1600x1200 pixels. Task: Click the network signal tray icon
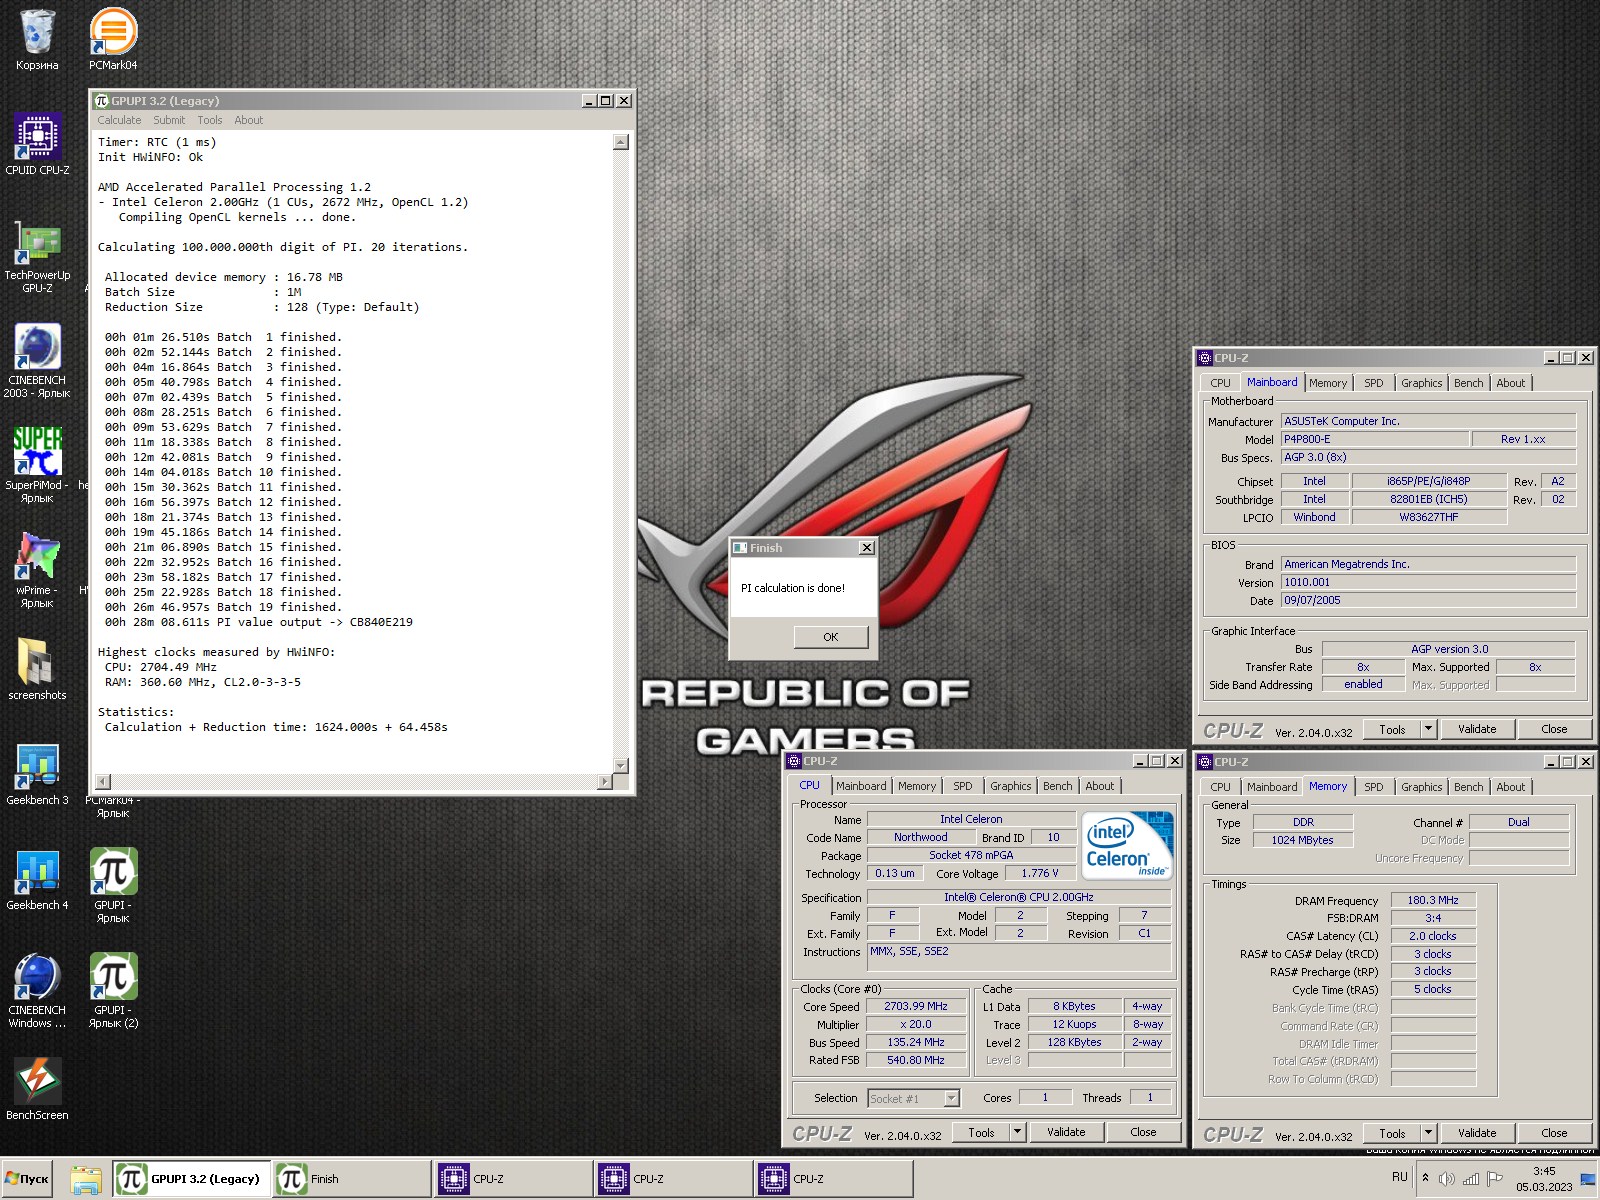[1471, 1179]
